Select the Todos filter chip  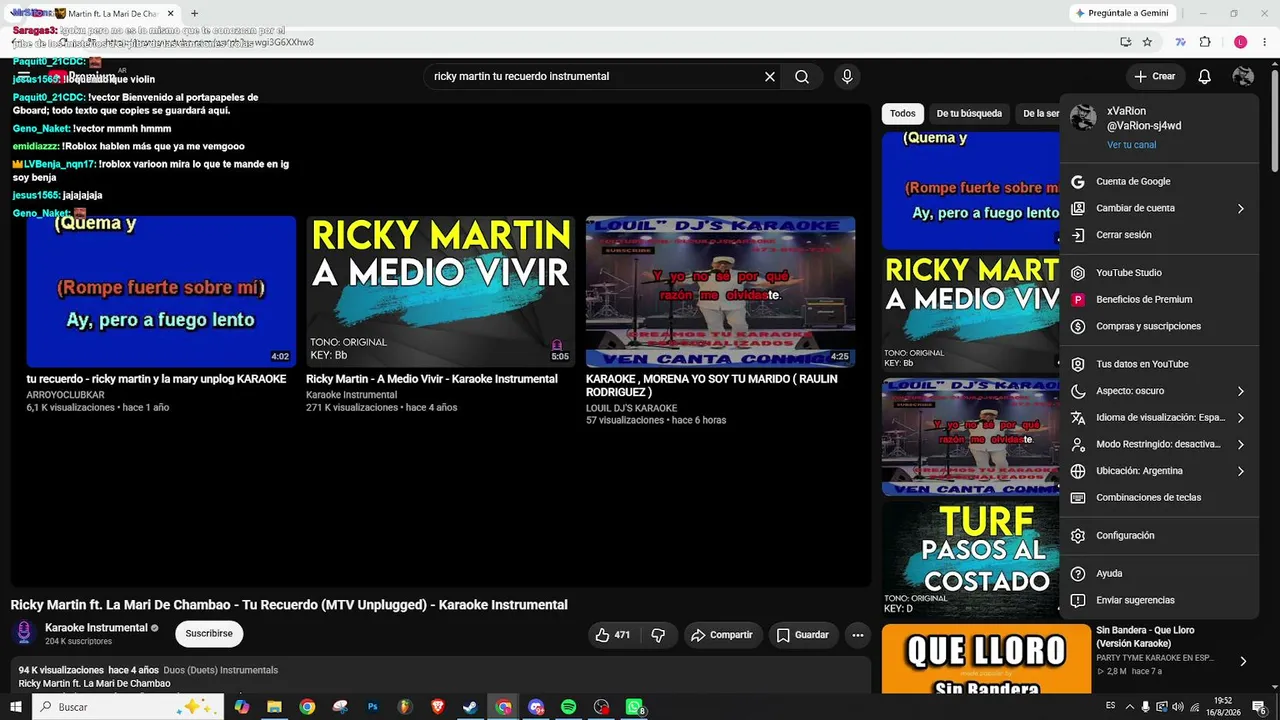click(x=903, y=114)
